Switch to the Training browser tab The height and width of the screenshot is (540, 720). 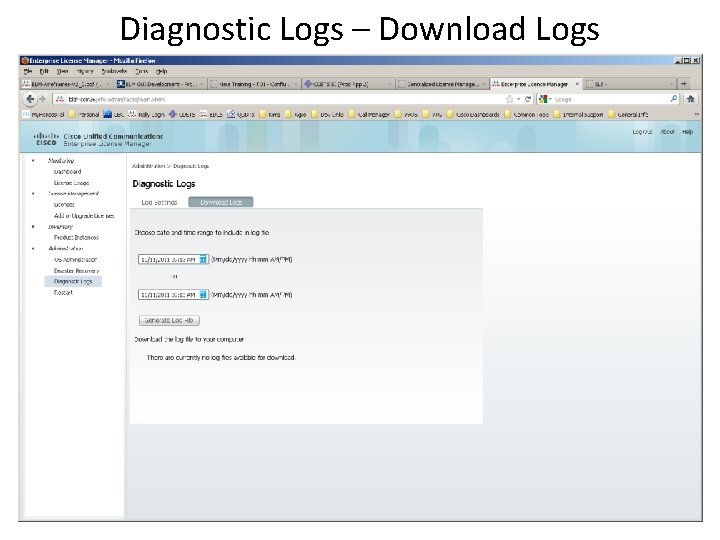point(253,84)
